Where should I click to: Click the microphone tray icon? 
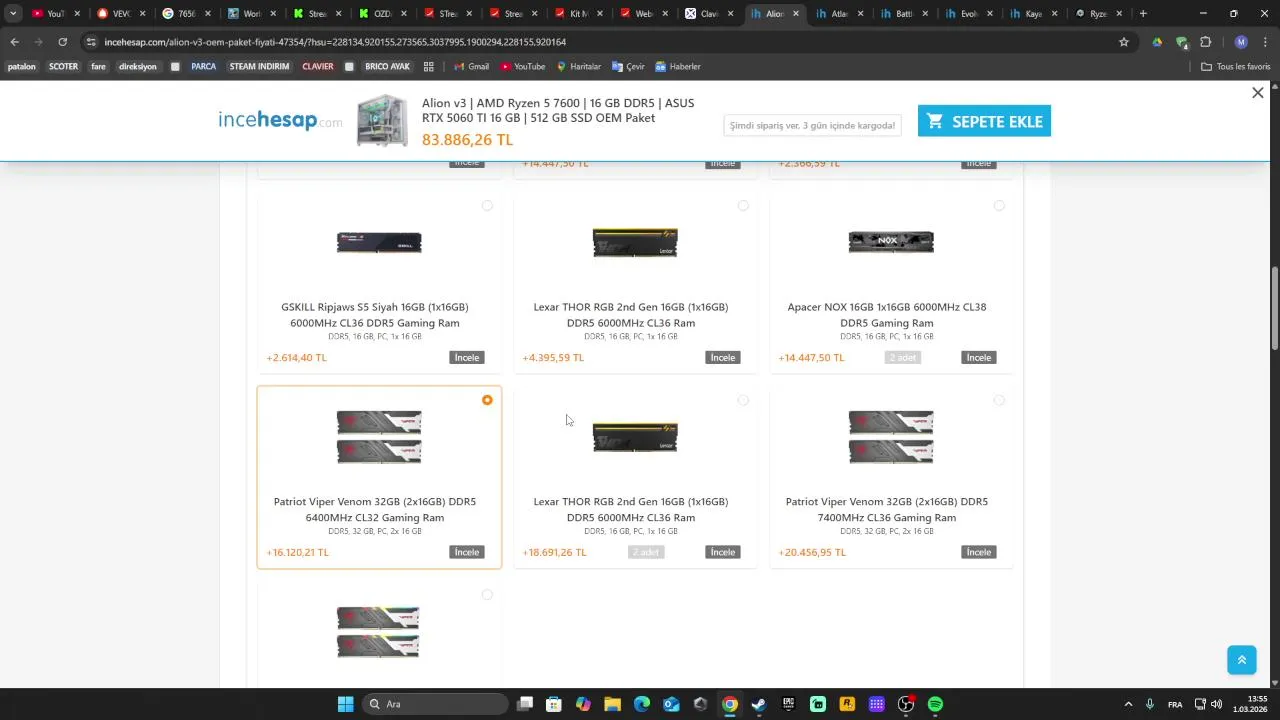click(x=1150, y=704)
